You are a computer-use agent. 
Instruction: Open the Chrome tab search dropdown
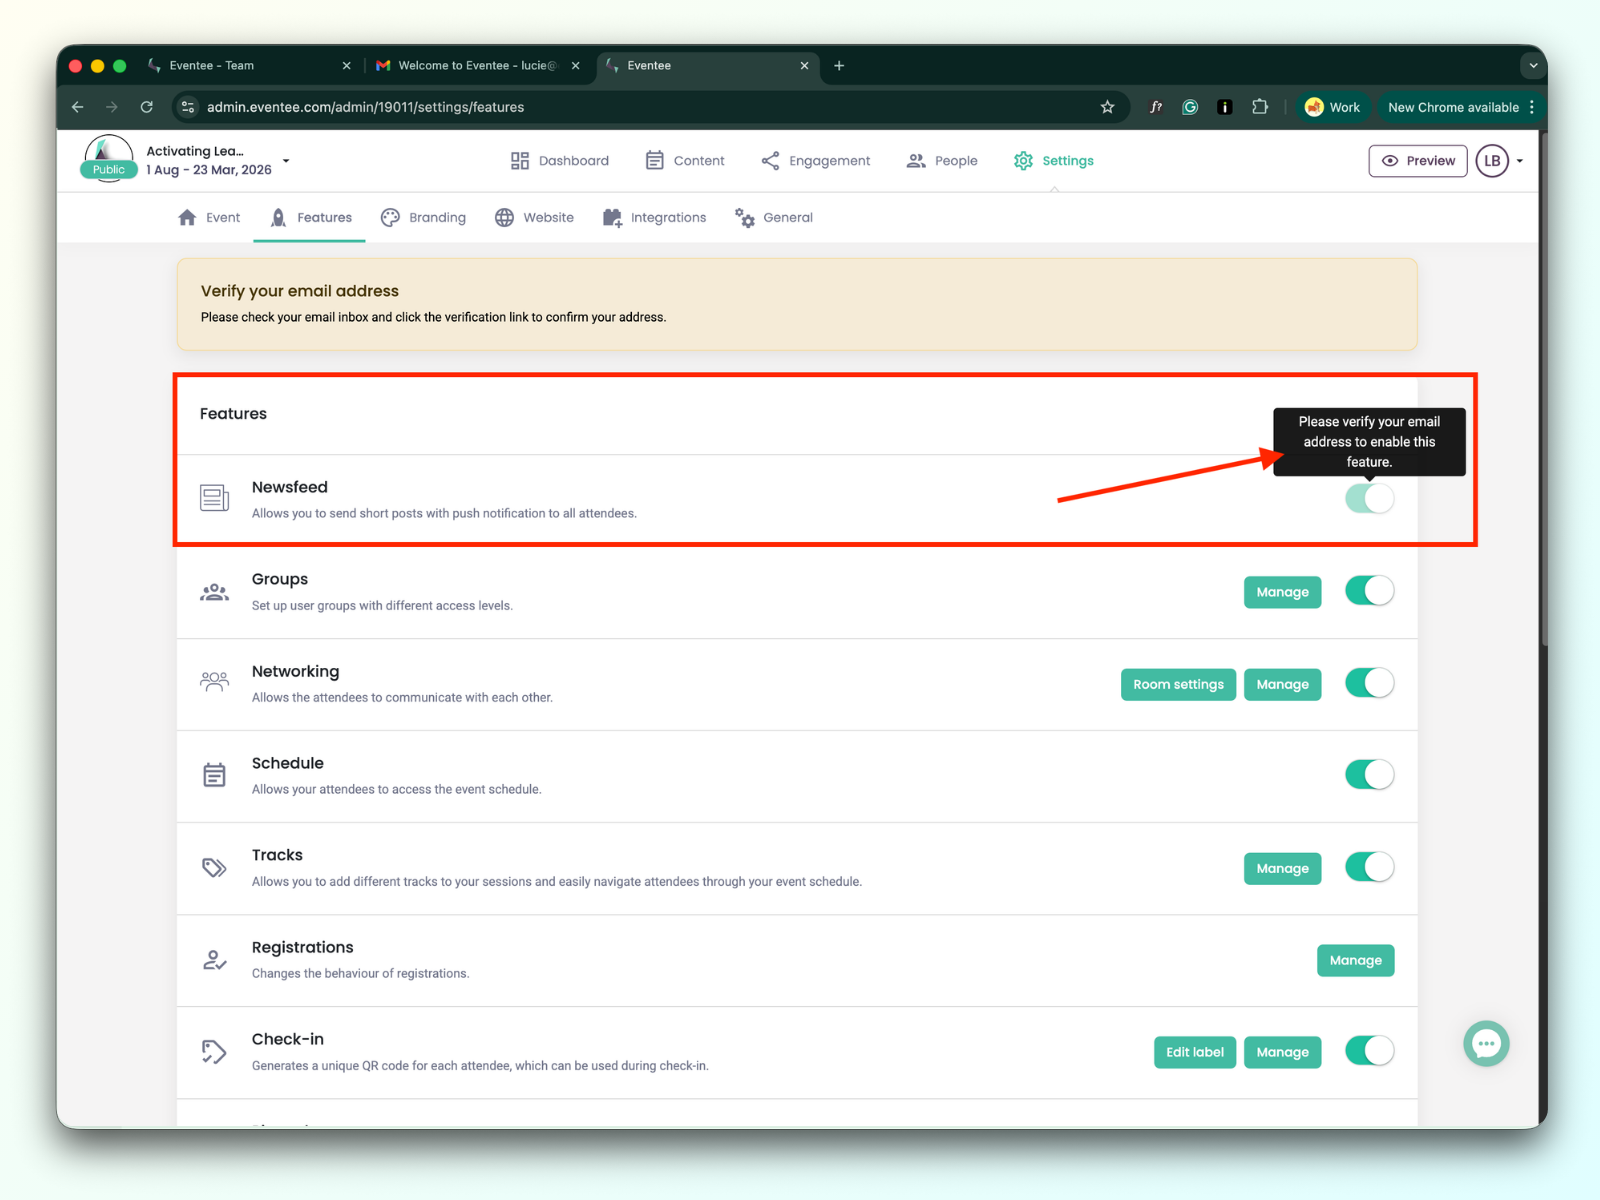click(x=1532, y=66)
